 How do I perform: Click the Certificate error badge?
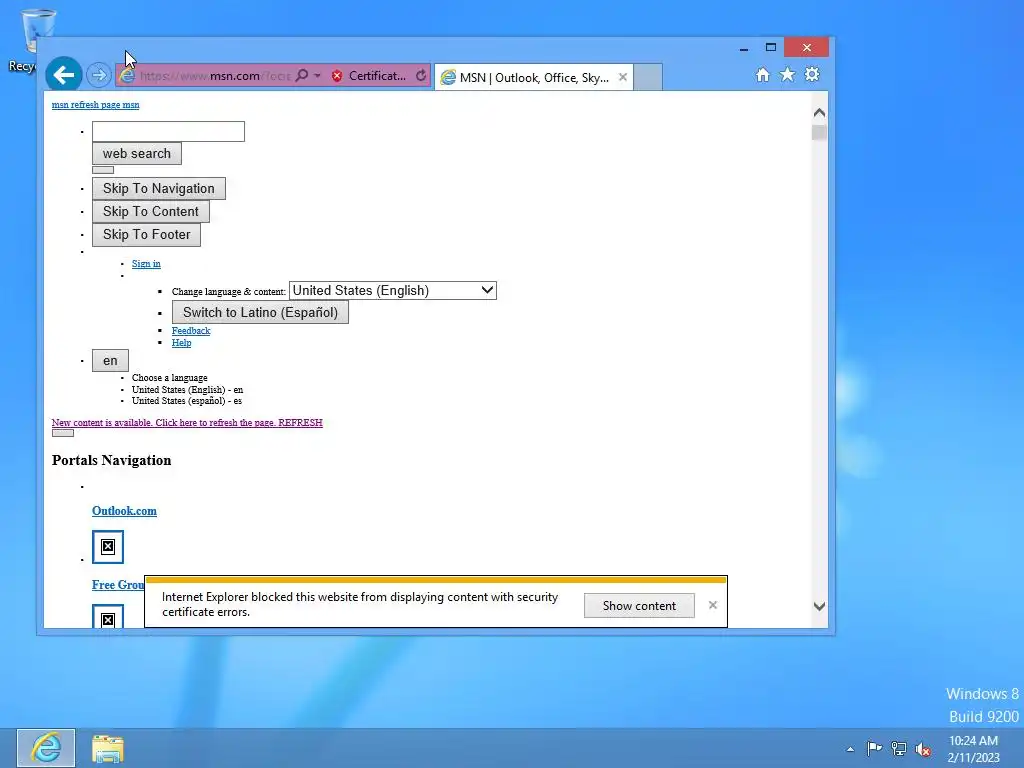[369, 76]
